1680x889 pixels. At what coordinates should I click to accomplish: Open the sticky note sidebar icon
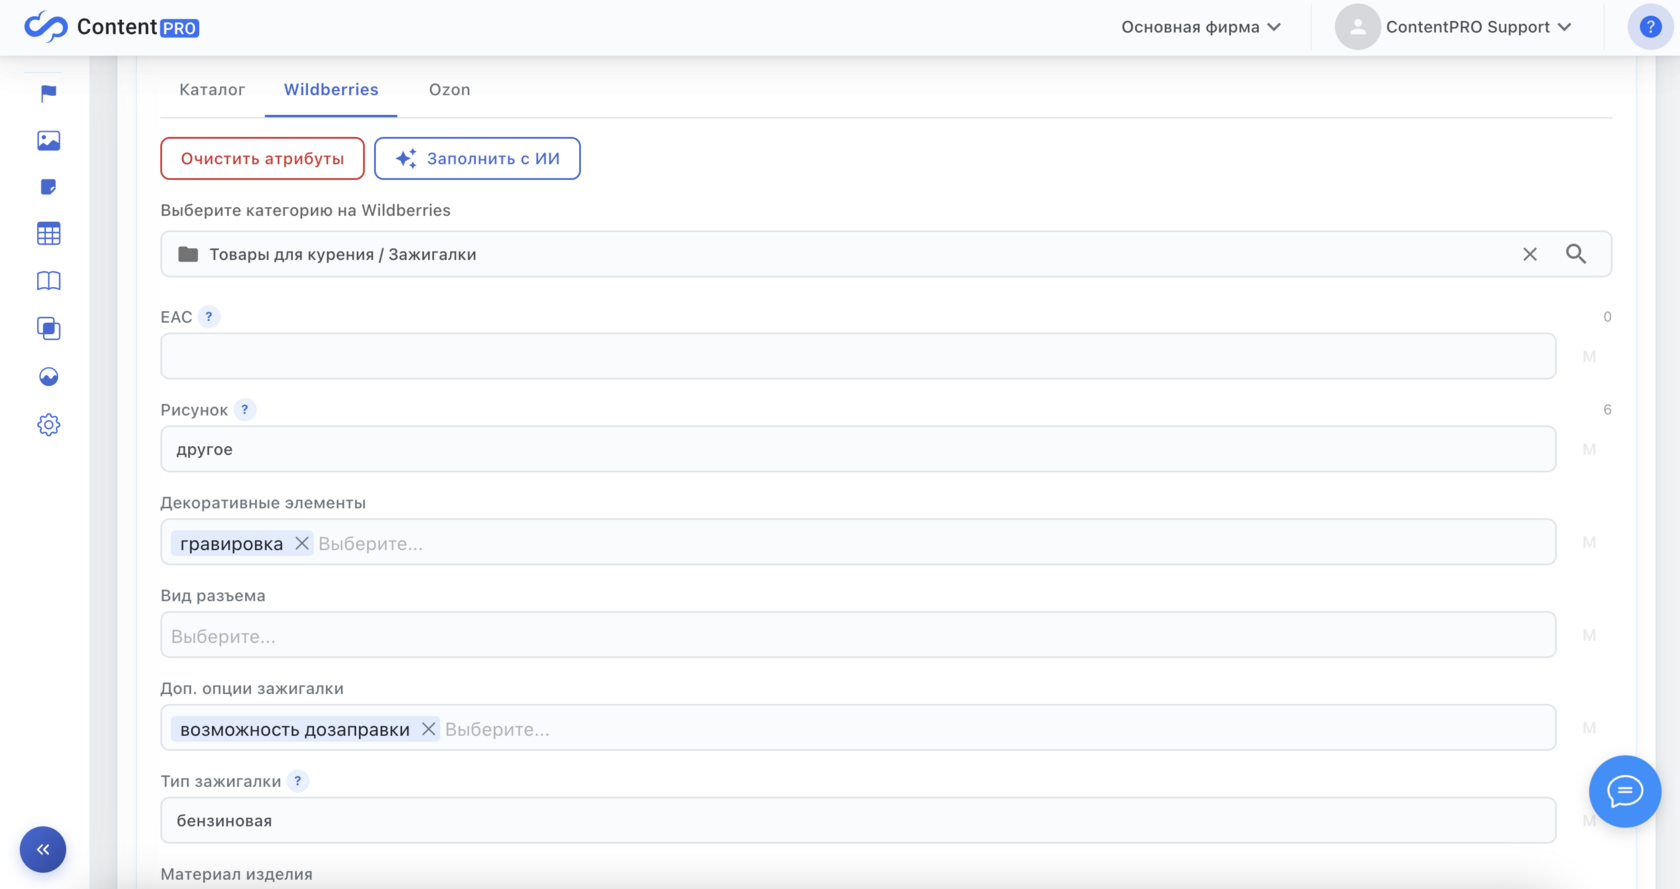[48, 187]
